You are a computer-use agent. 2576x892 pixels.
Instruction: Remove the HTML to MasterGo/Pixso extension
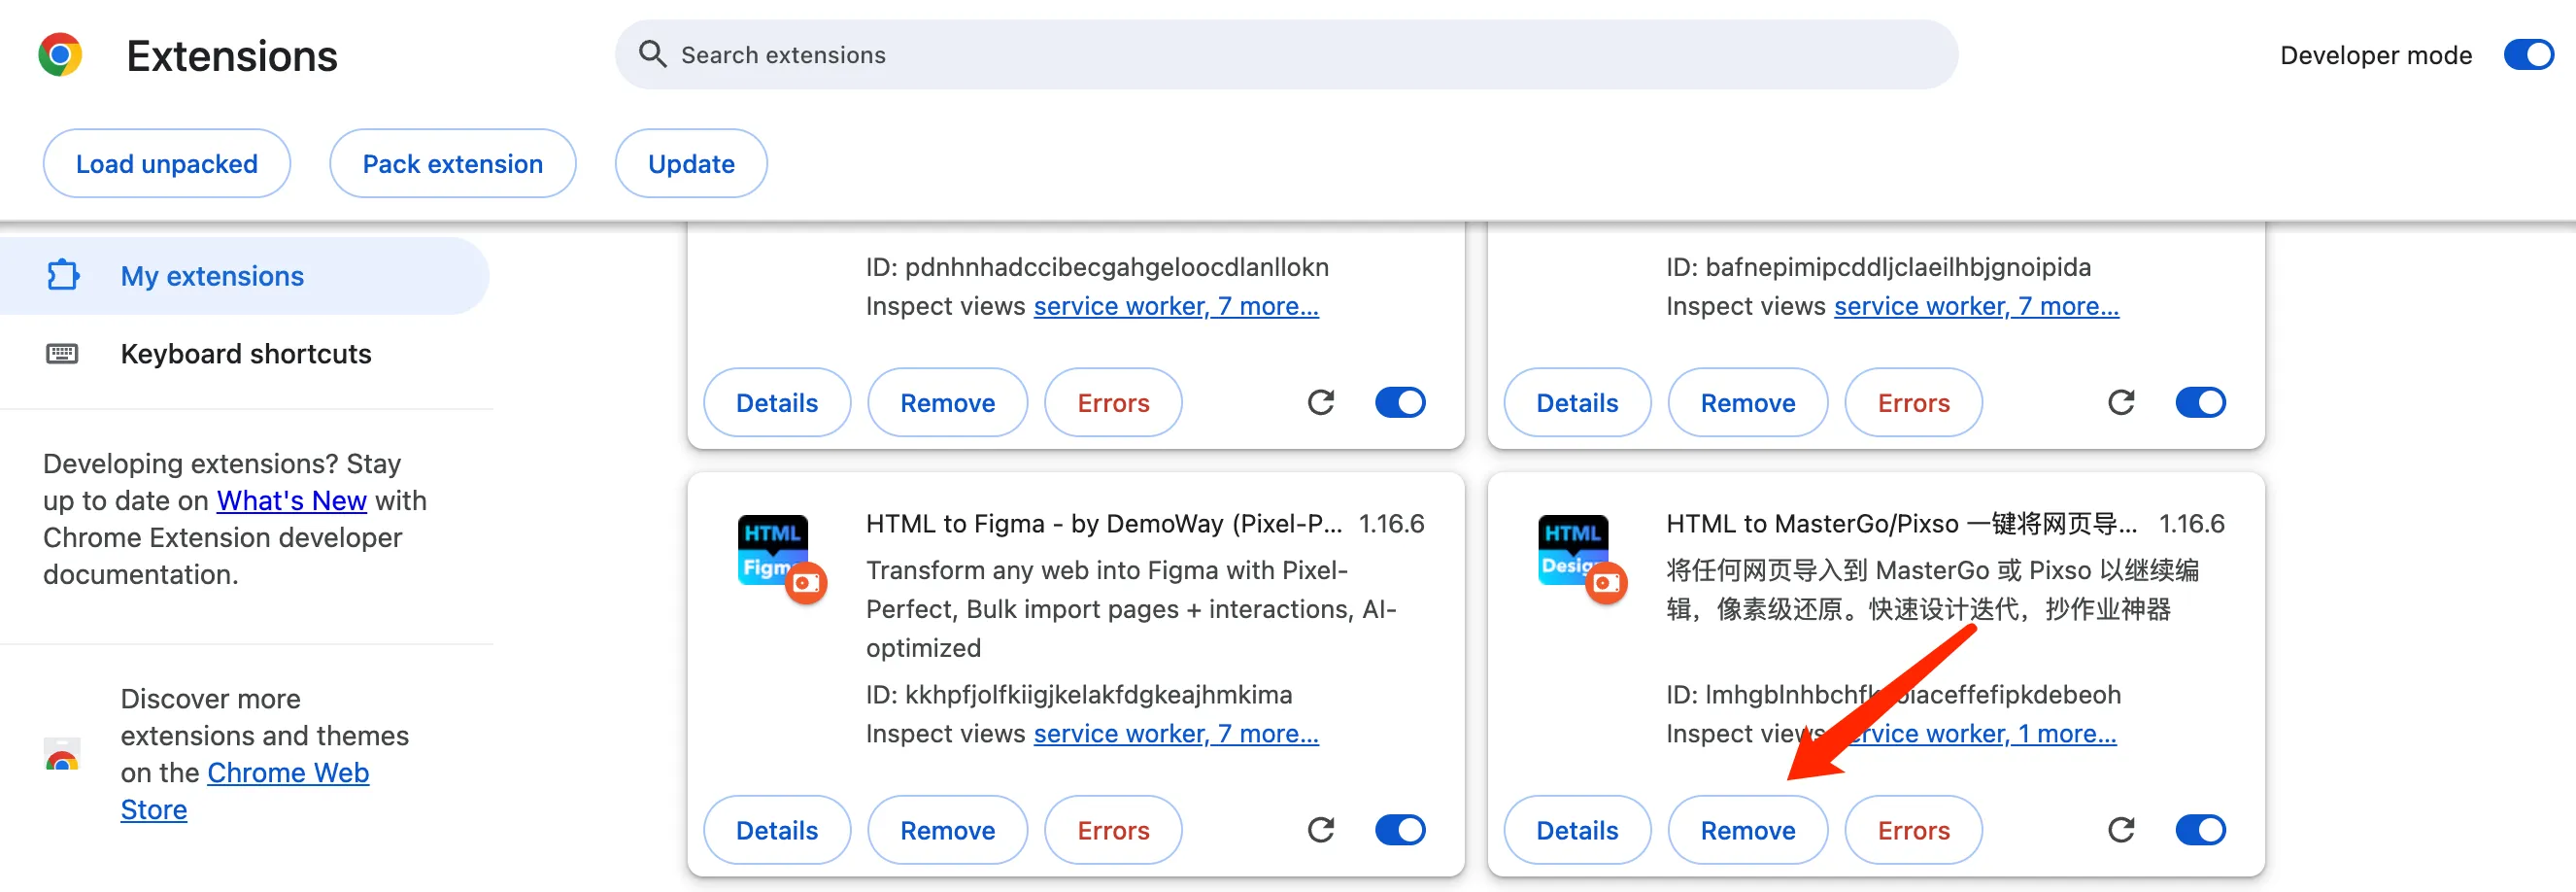[1748, 829]
